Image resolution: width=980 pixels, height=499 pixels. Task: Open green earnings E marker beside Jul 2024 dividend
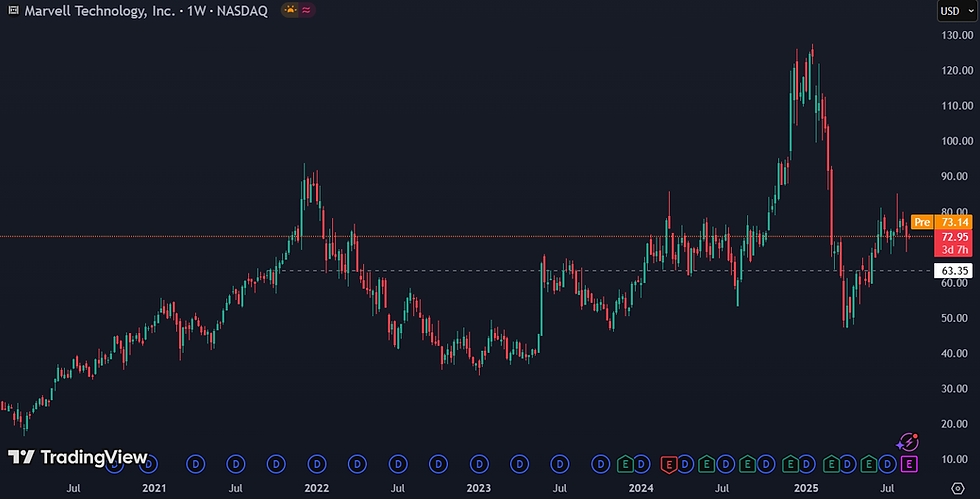[x=706, y=464]
